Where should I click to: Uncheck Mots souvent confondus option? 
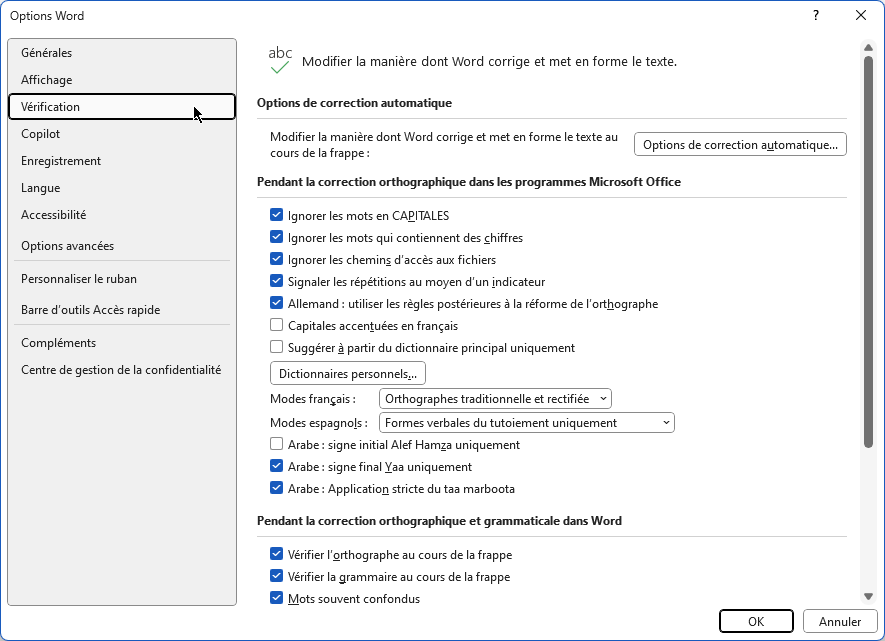(x=276, y=598)
